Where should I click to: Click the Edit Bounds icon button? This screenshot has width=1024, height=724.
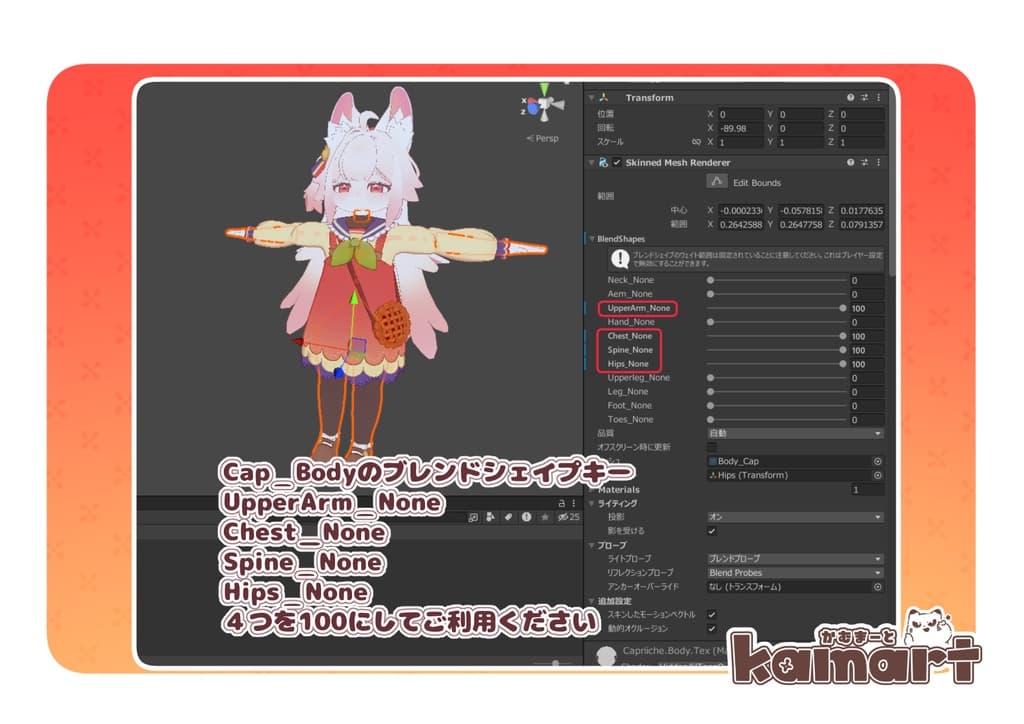(x=718, y=182)
